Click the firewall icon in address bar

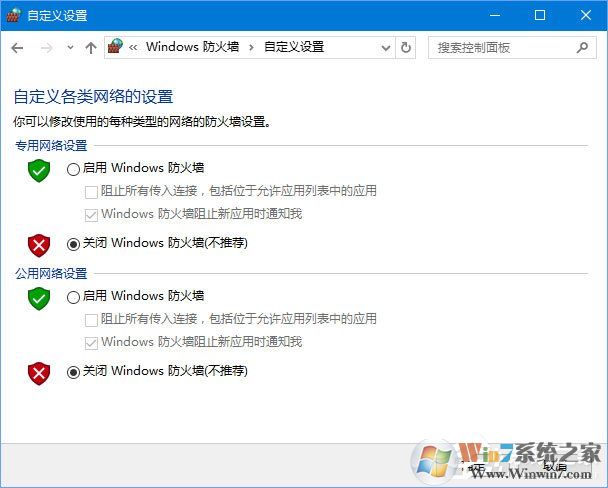point(115,46)
